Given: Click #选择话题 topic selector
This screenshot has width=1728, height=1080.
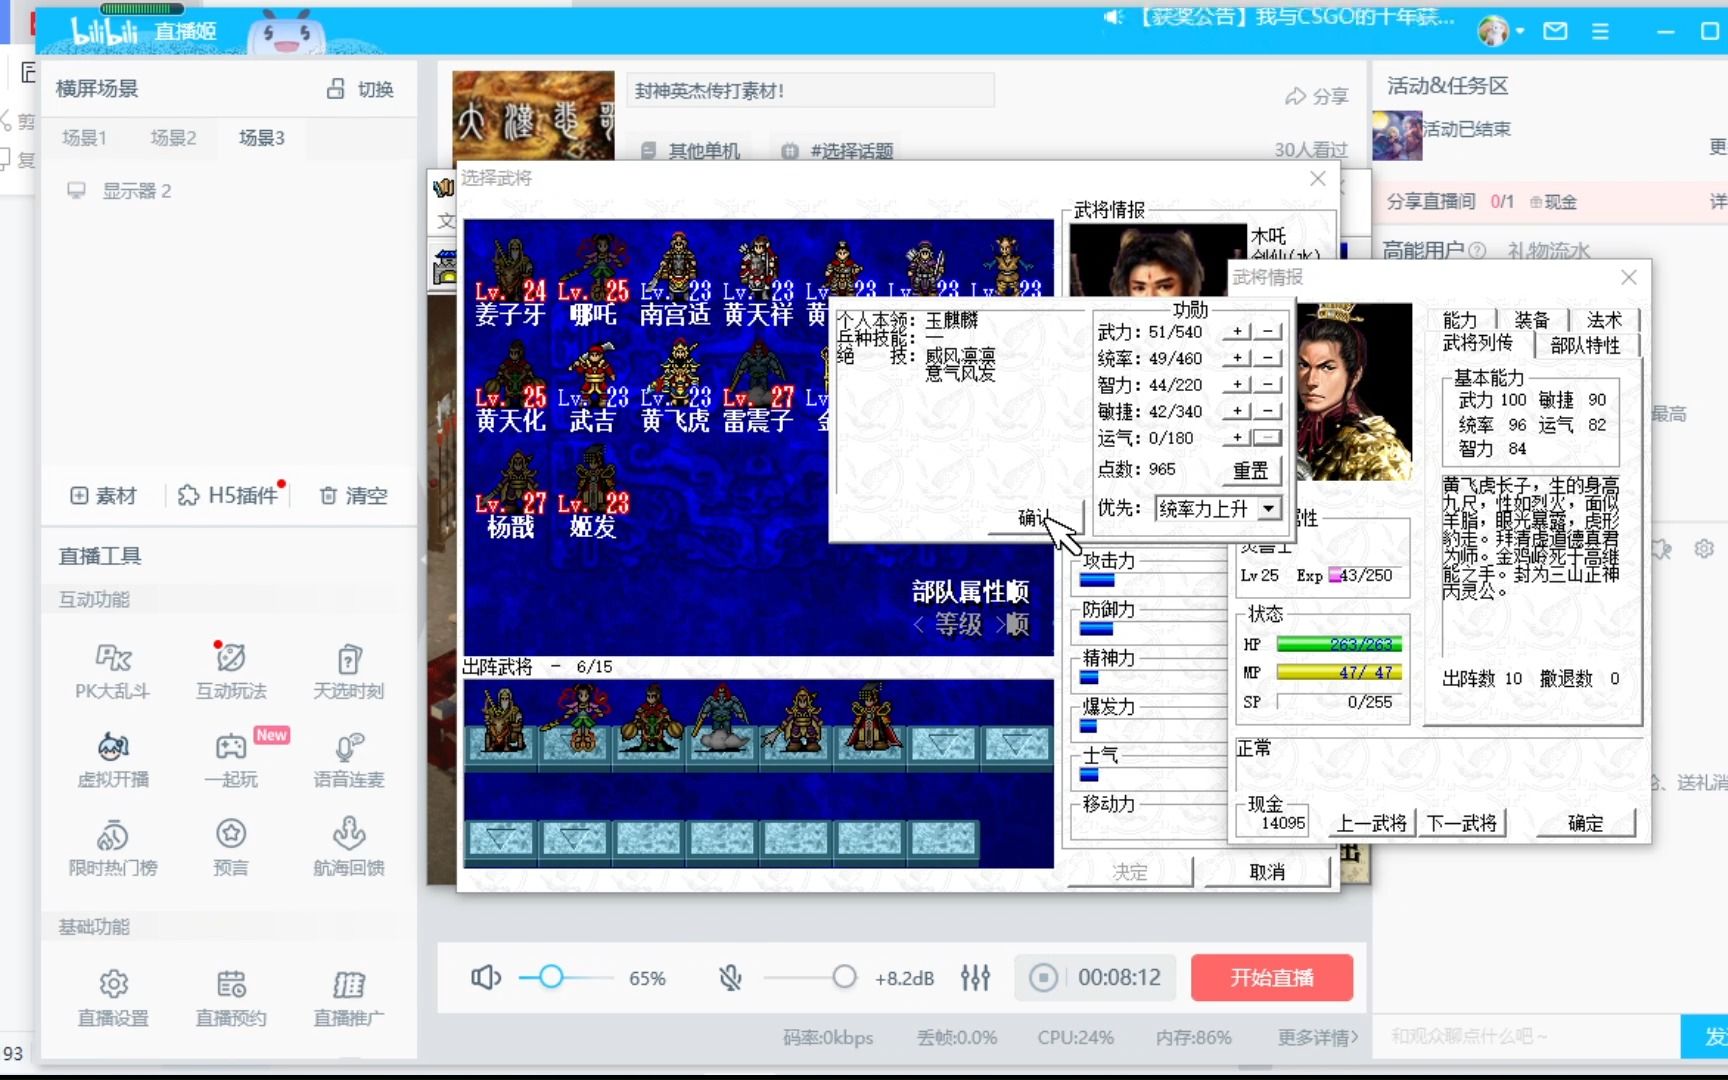Looking at the screenshot, I should point(838,151).
